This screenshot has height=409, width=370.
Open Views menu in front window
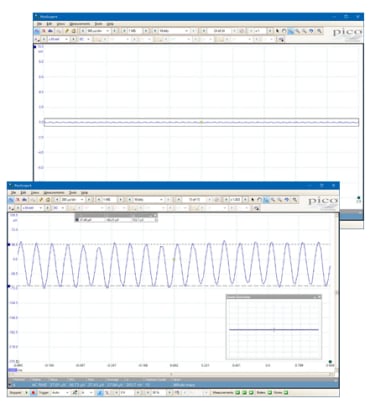pyautogui.click(x=35, y=193)
